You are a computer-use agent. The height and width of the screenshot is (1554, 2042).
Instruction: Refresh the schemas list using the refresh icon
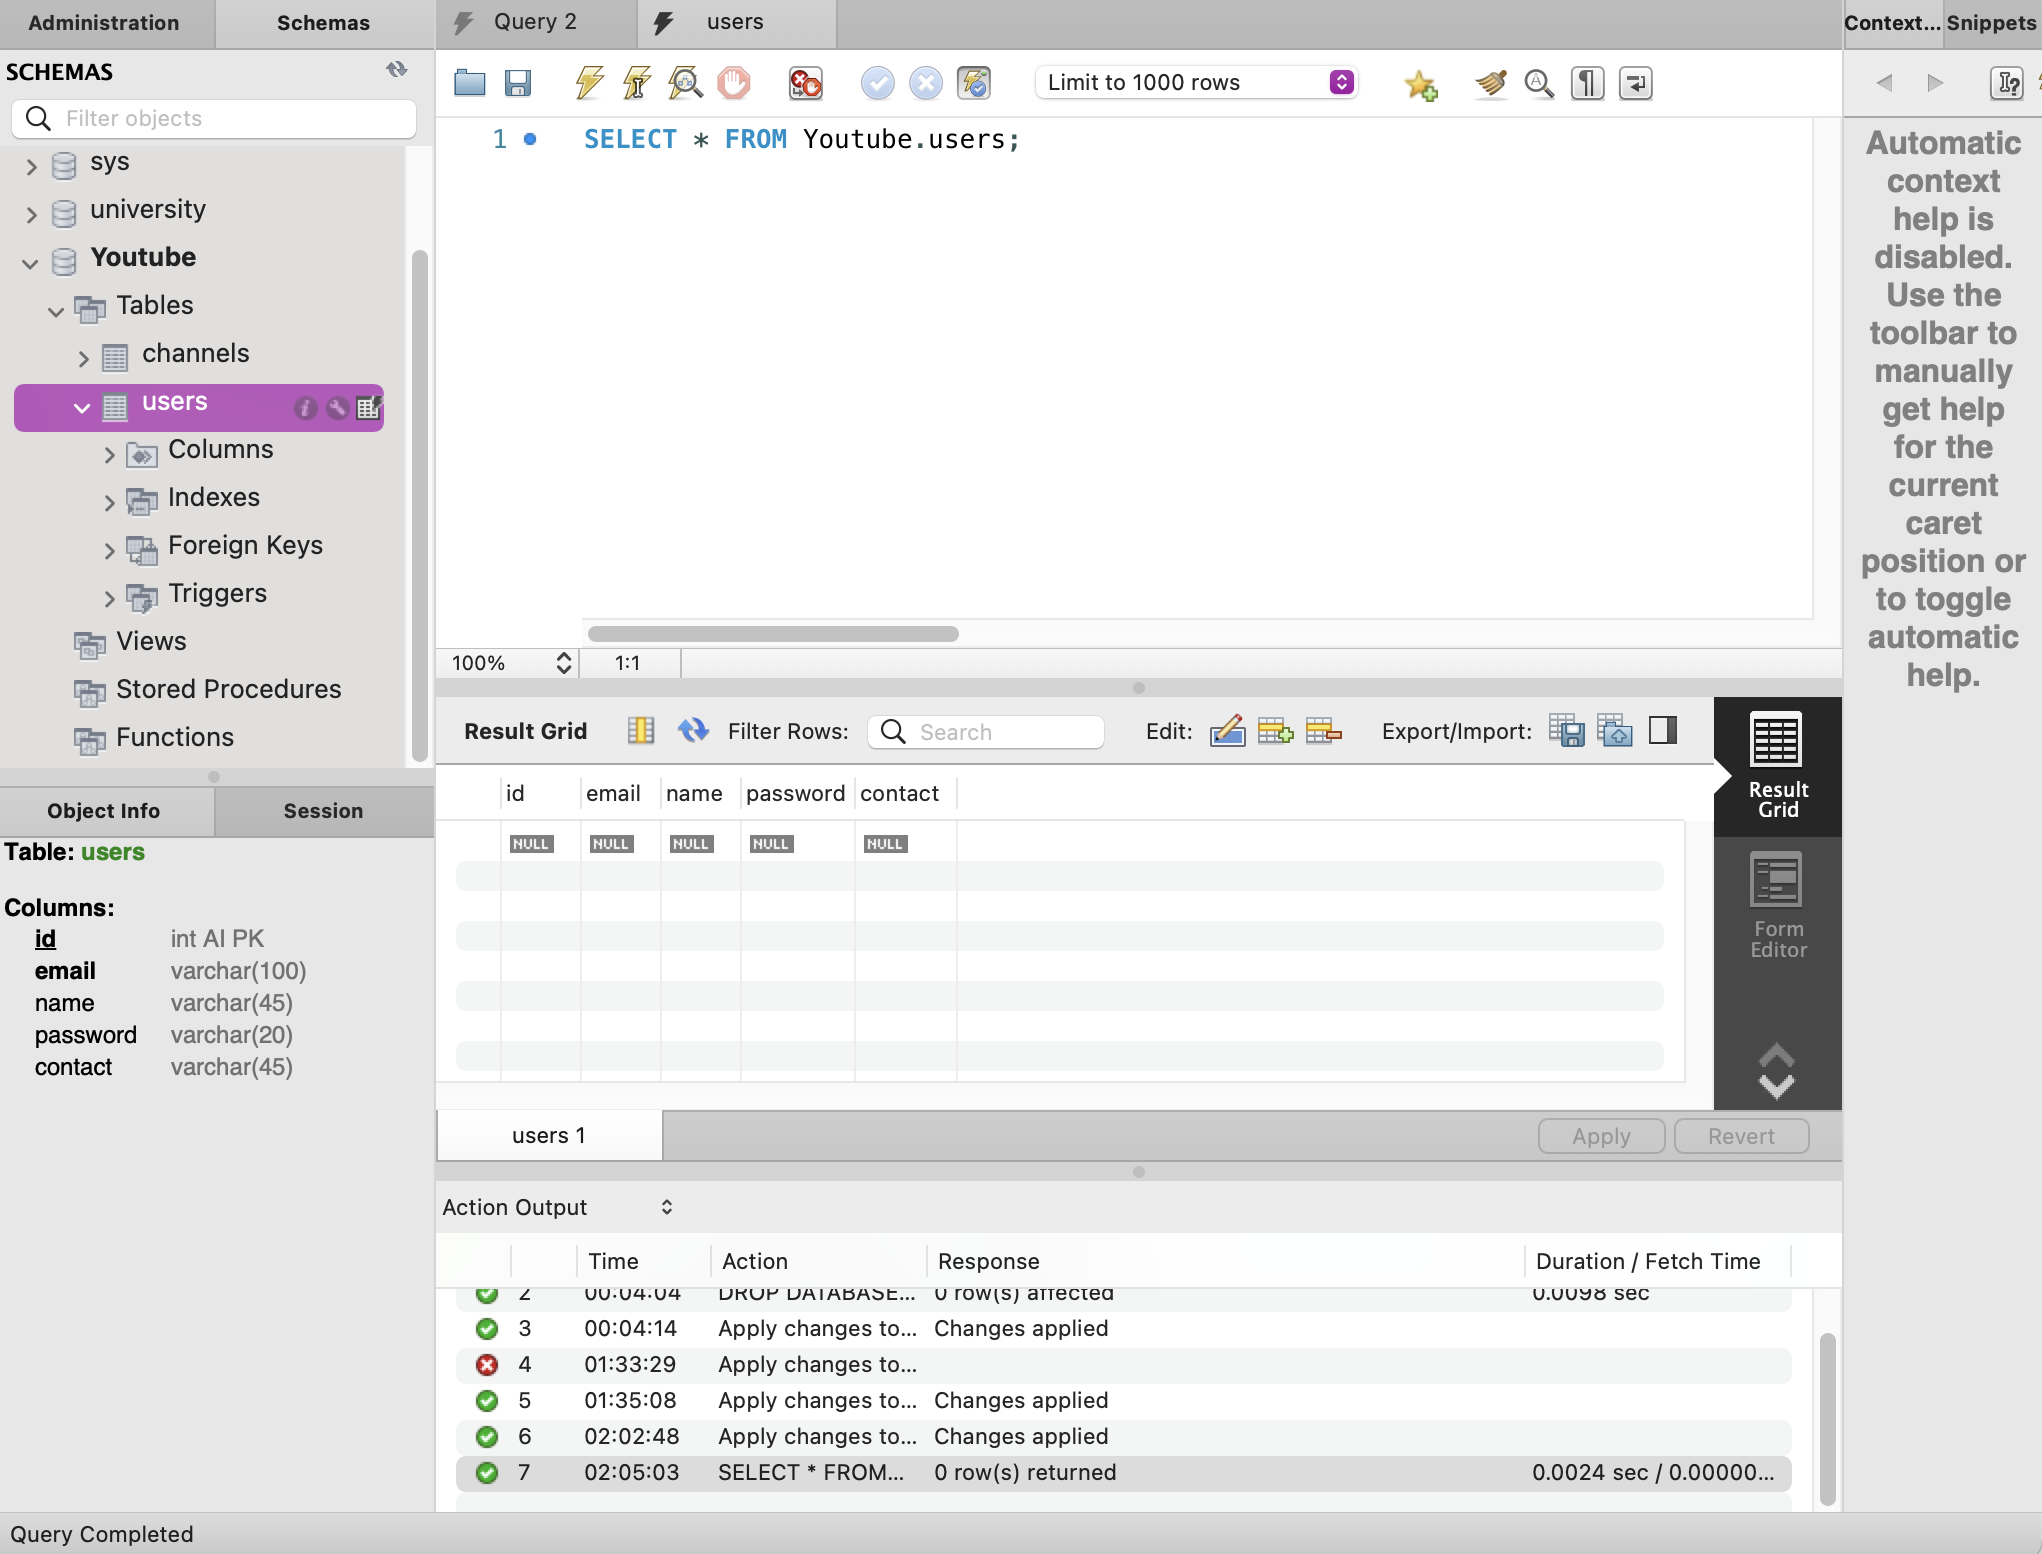coord(397,70)
